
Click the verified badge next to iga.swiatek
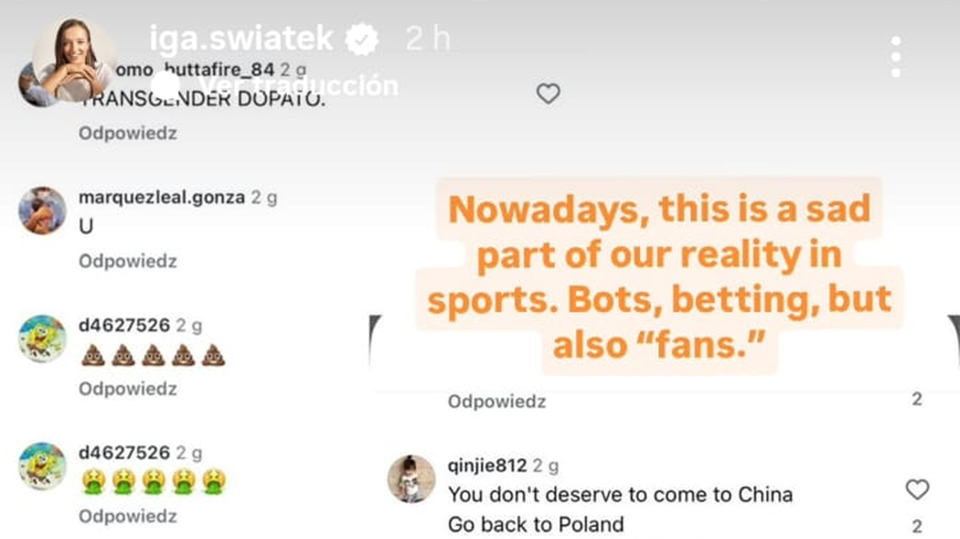[x=362, y=40]
